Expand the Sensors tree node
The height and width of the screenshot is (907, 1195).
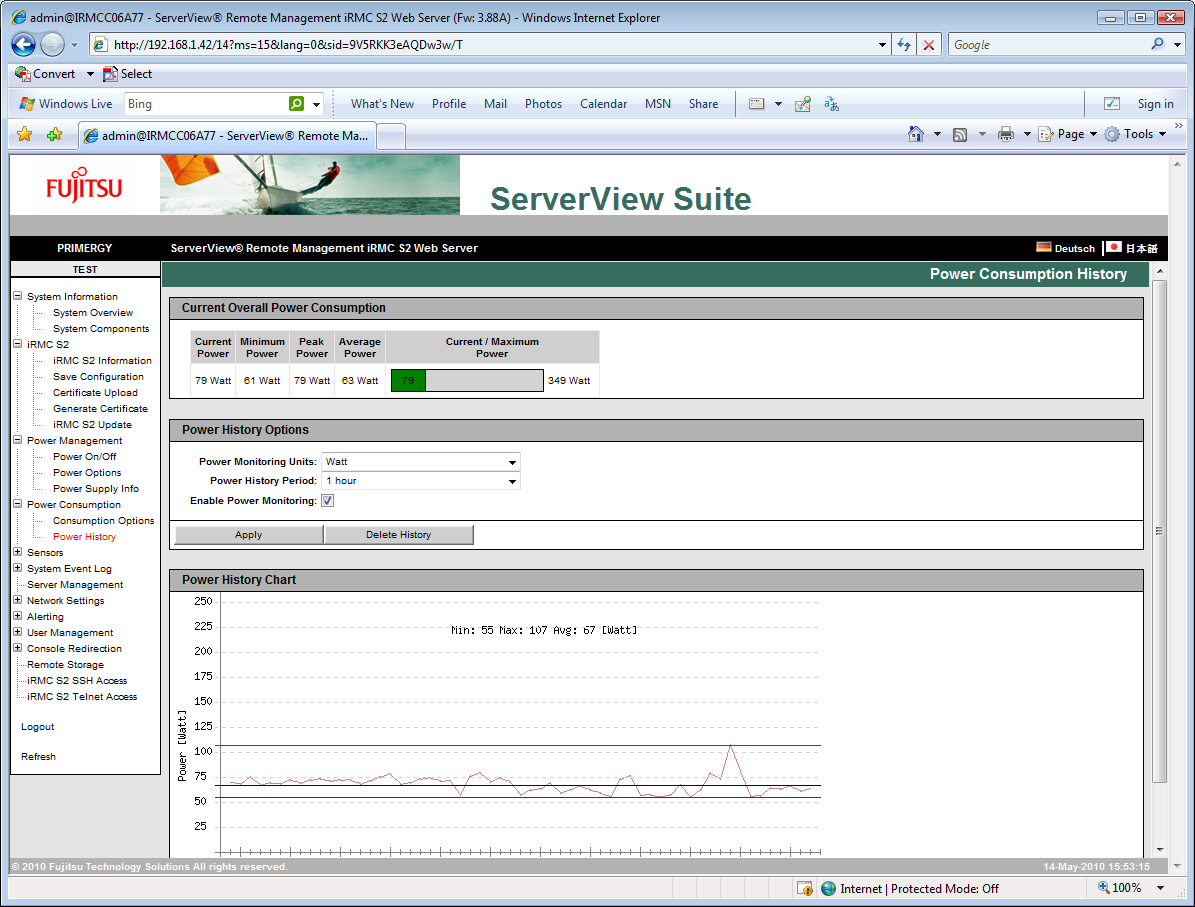pos(18,552)
